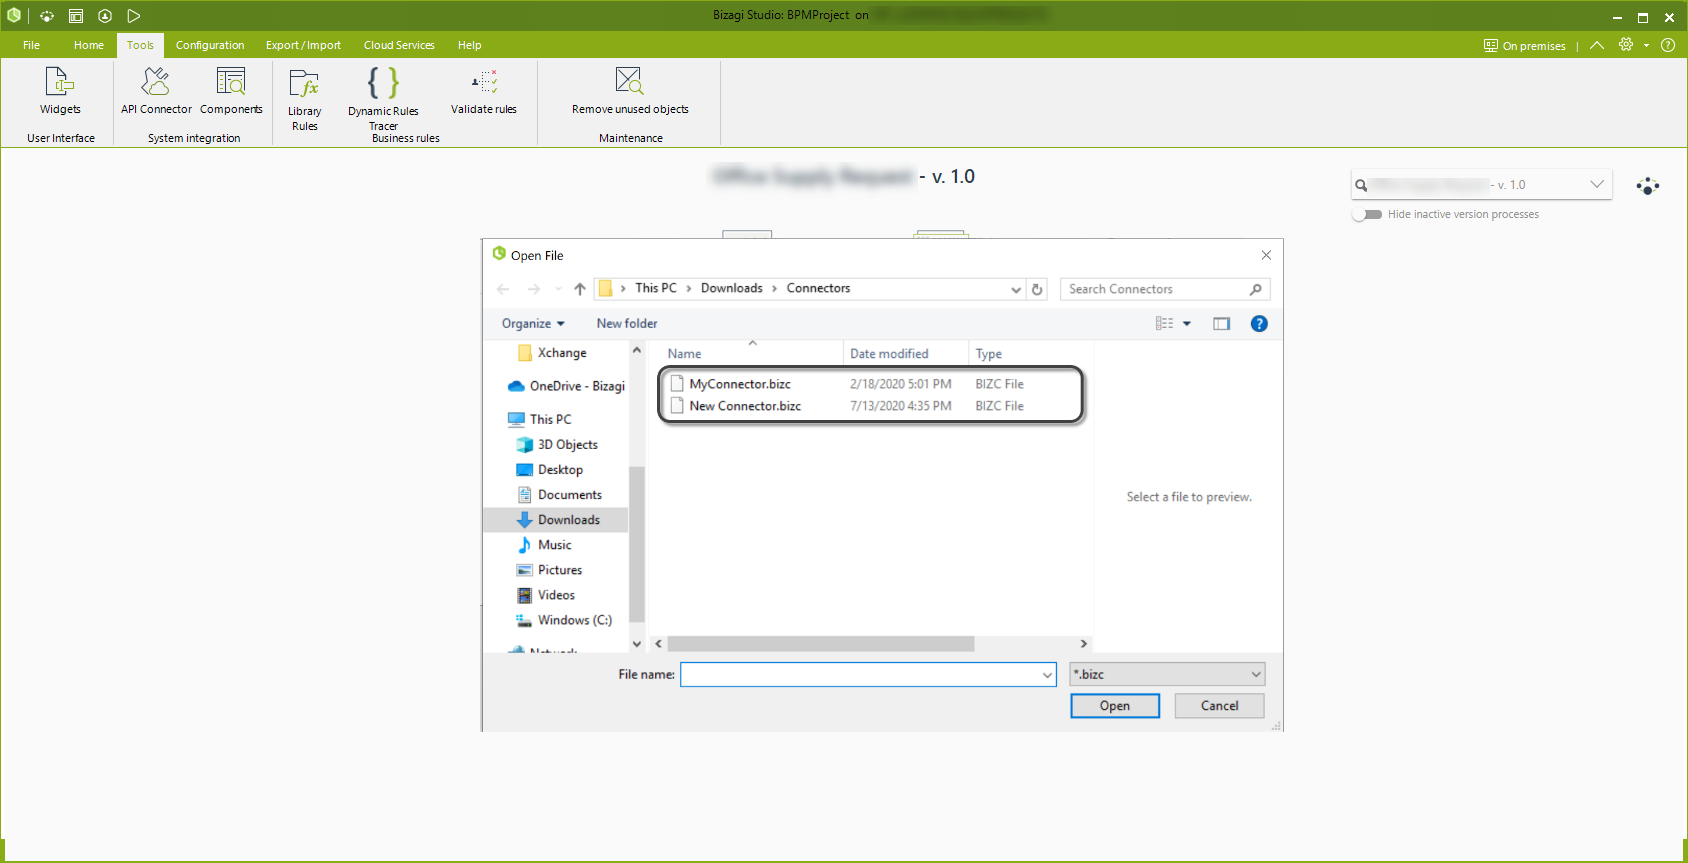Launch the API Connector tool
Image resolution: width=1688 pixels, height=863 pixels.
coord(156,91)
